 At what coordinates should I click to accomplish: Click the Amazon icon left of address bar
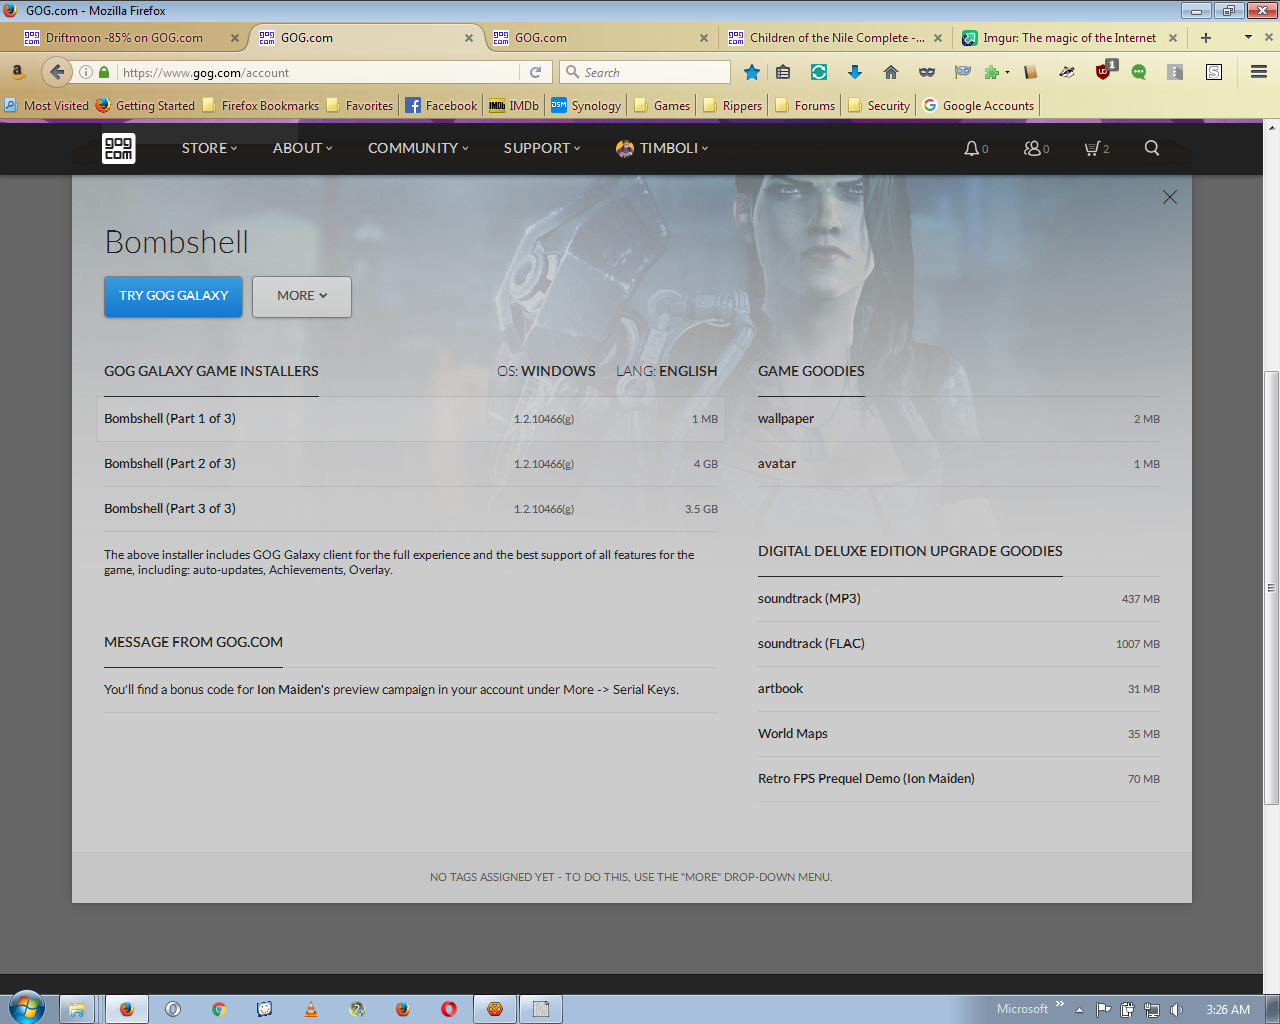(x=17, y=72)
